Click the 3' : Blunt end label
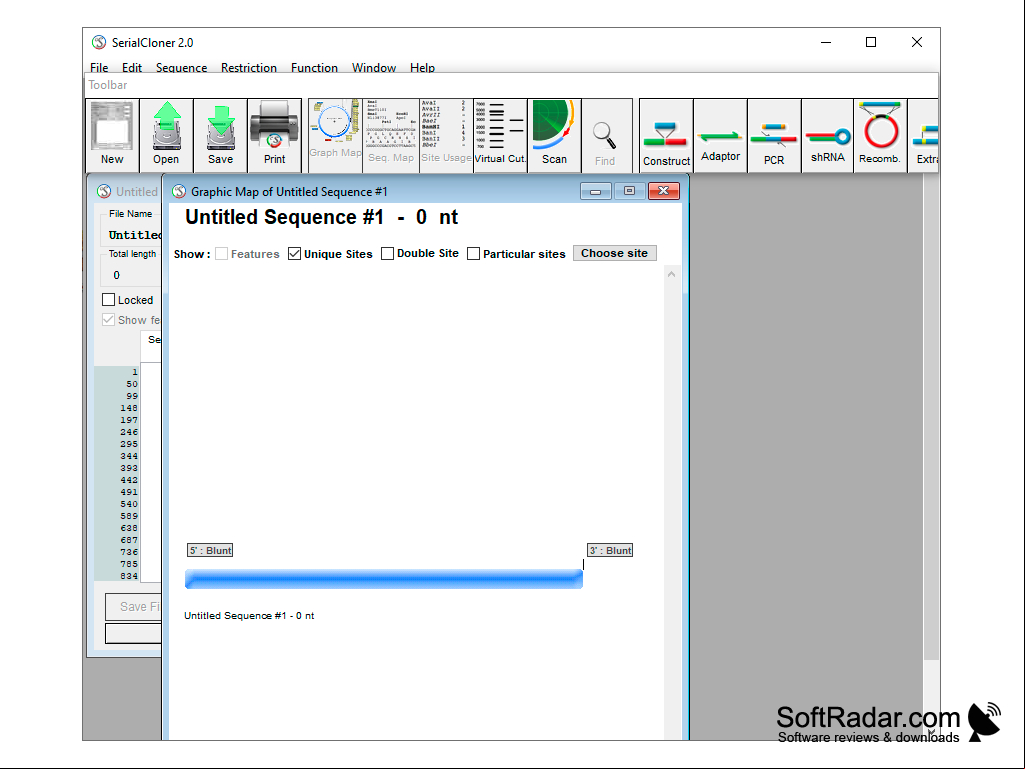The image size is (1025, 769). pyautogui.click(x=610, y=551)
